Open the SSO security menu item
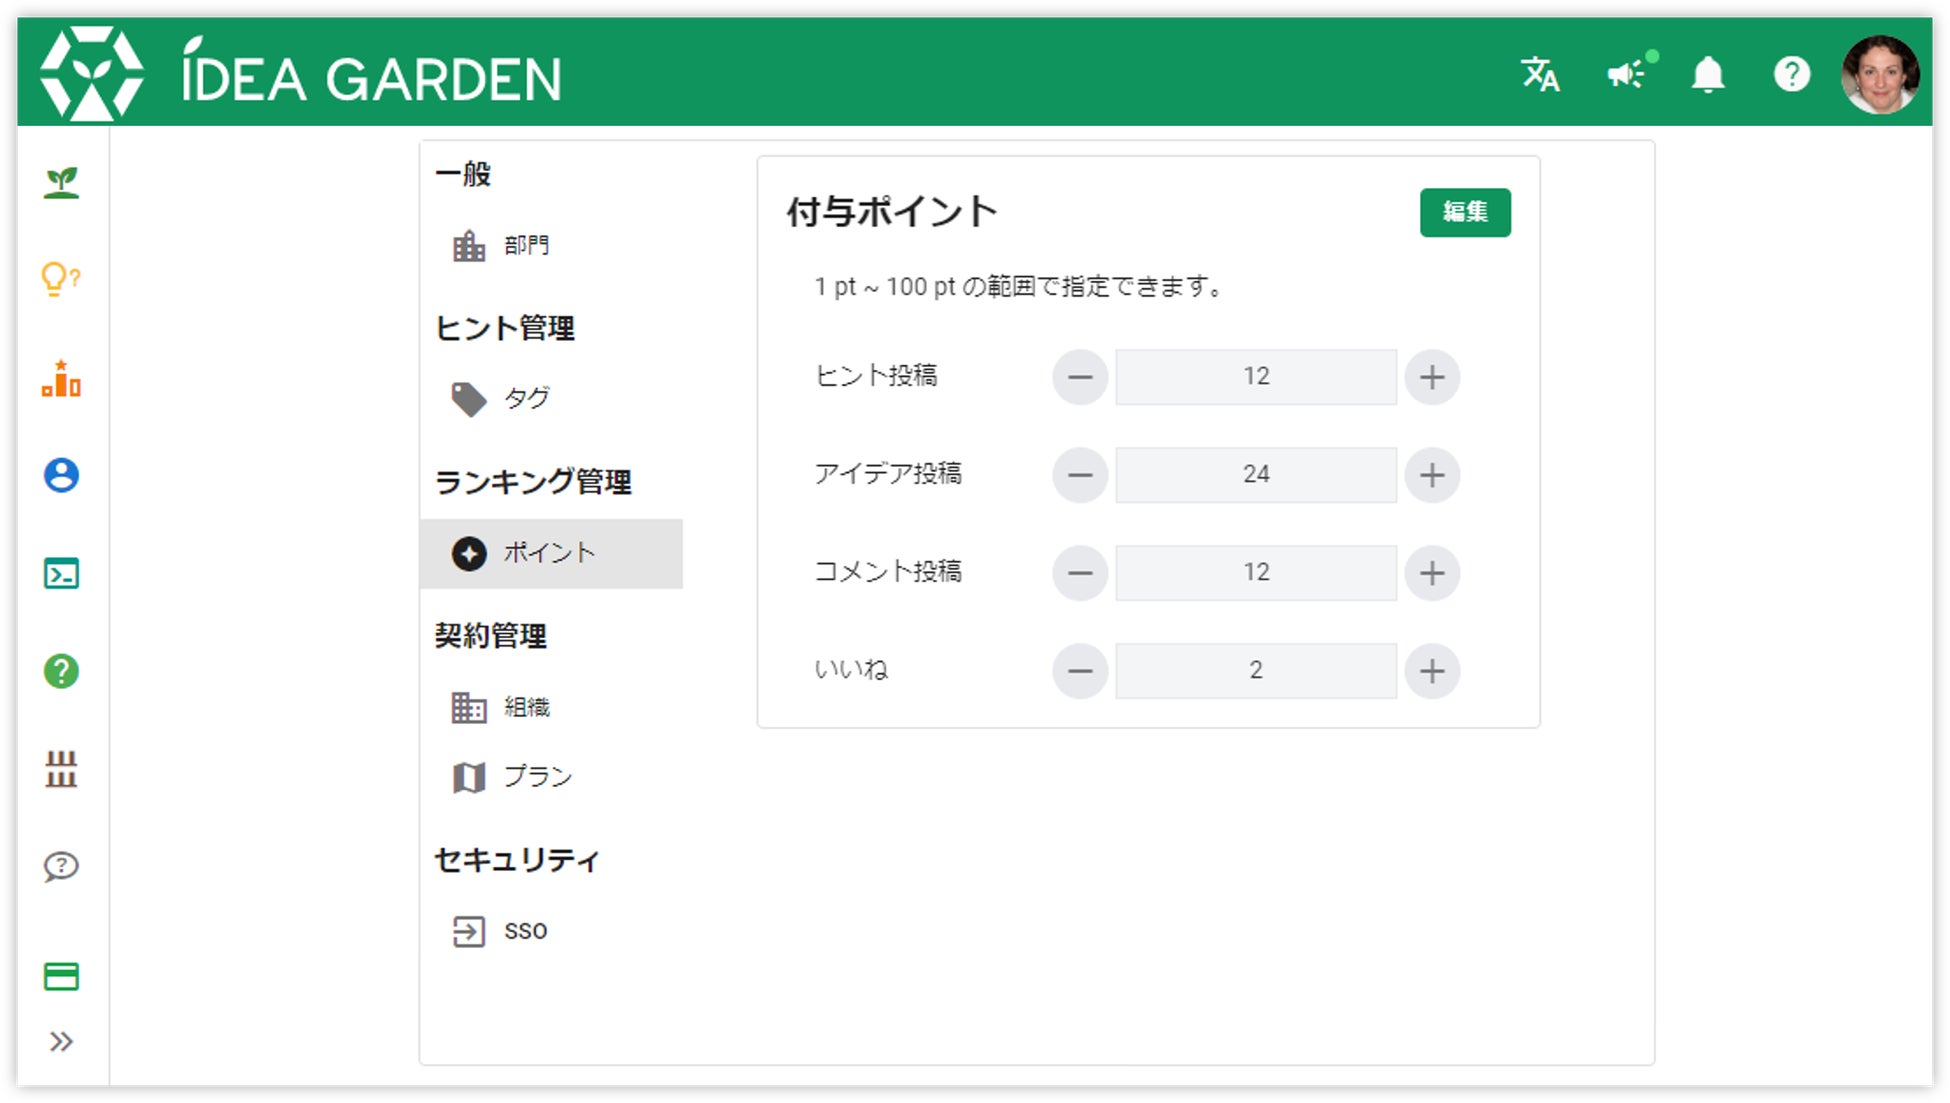This screenshot has width=1950, height=1103. pyautogui.click(x=524, y=931)
